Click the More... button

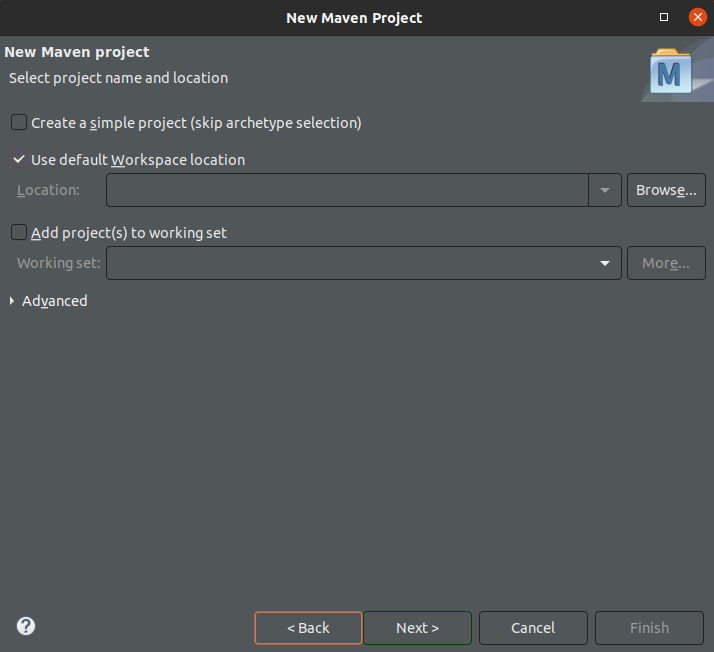(x=666, y=263)
